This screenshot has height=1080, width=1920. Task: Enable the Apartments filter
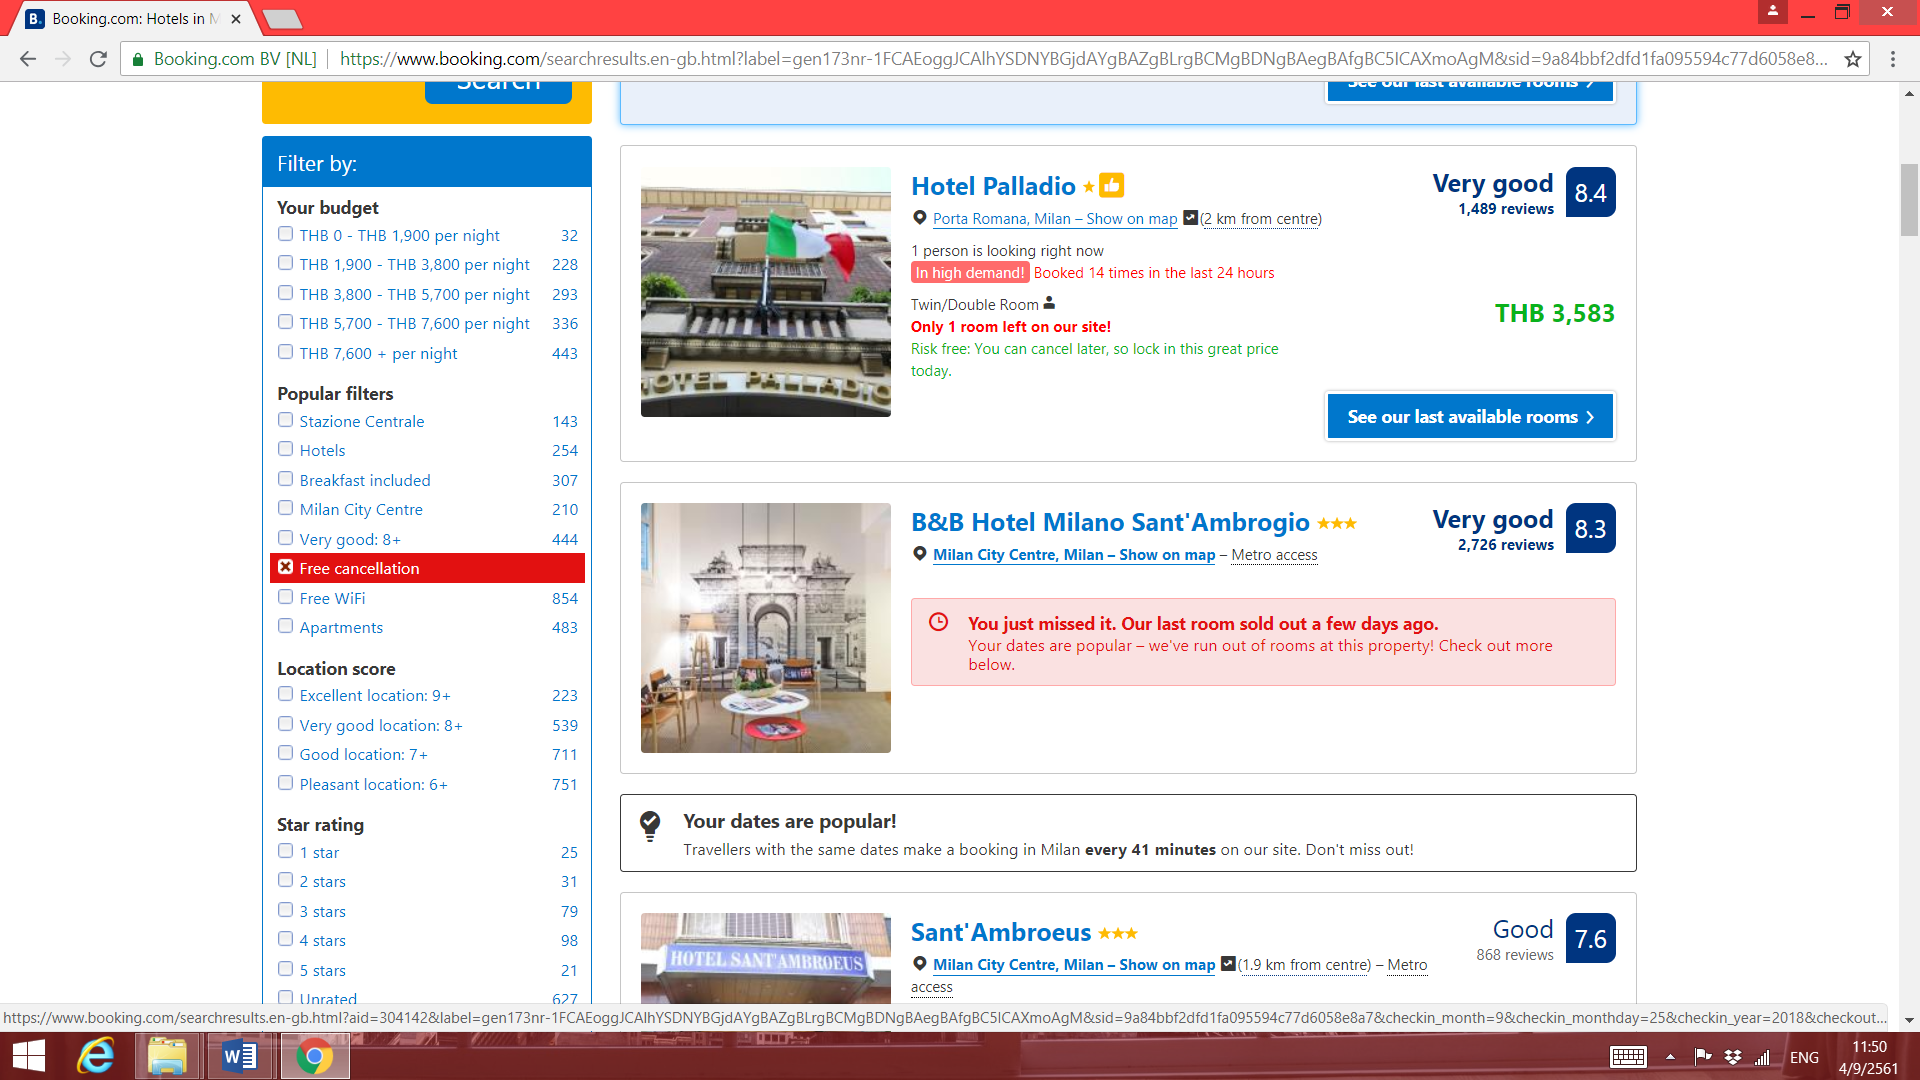(285, 626)
